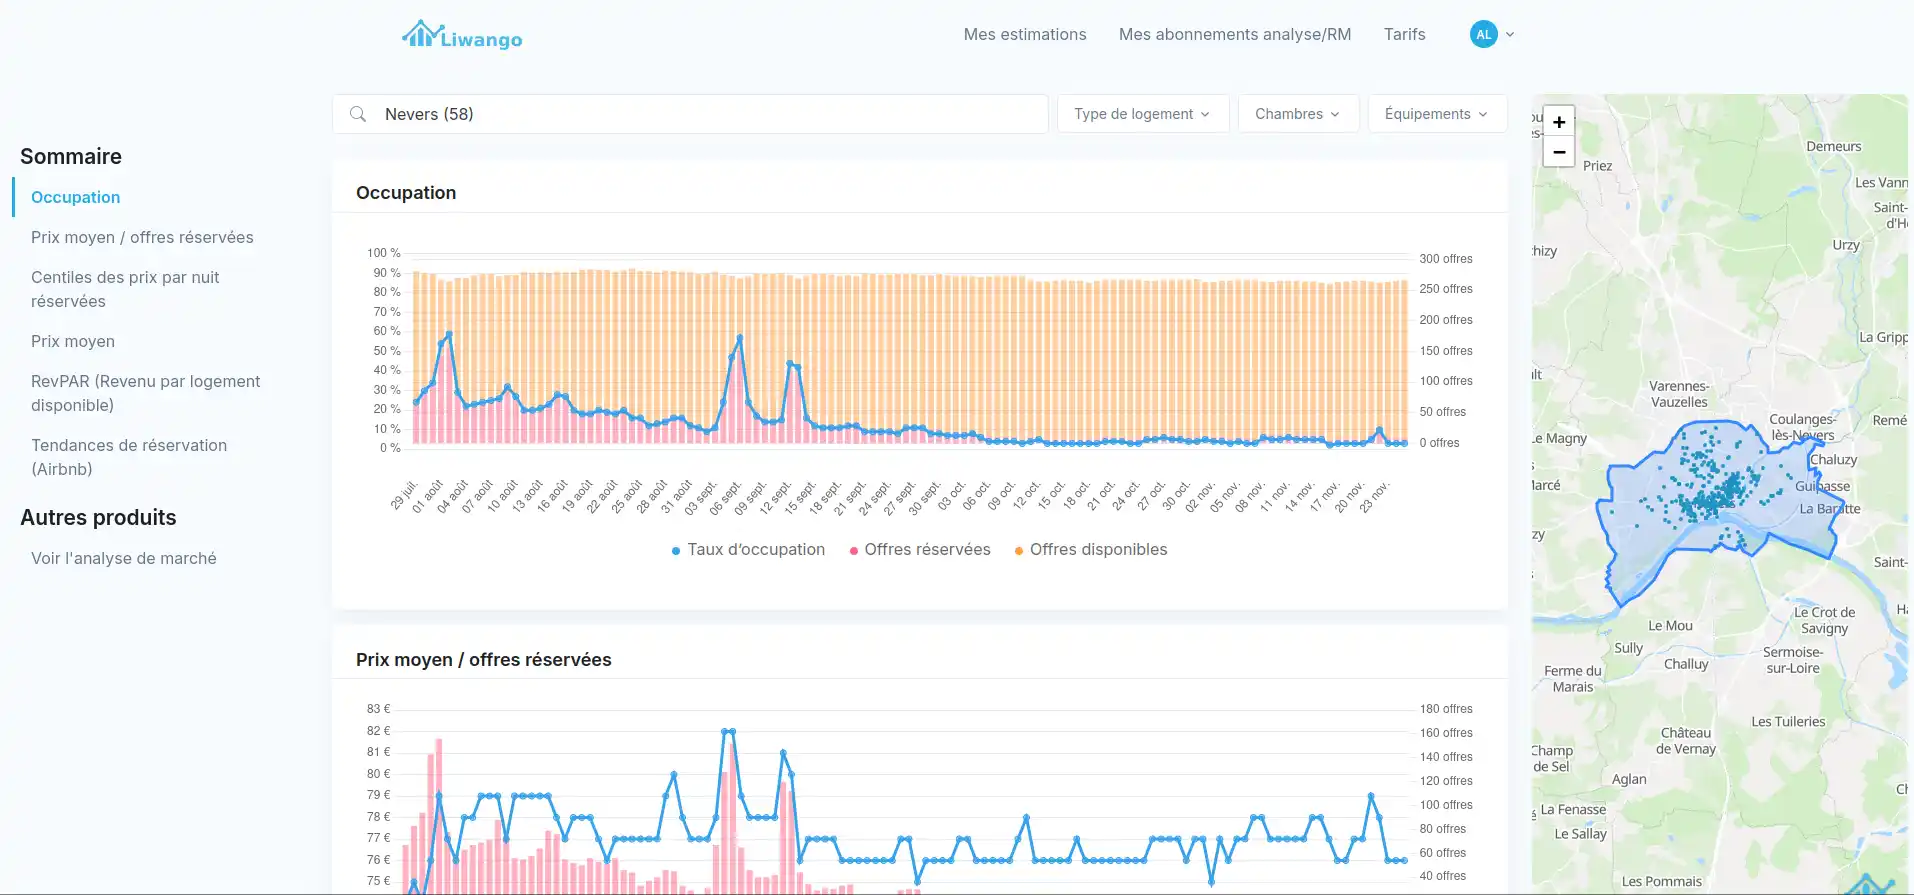The image size is (1914, 895).
Task: Zoom out on the map
Action: (x=1558, y=152)
